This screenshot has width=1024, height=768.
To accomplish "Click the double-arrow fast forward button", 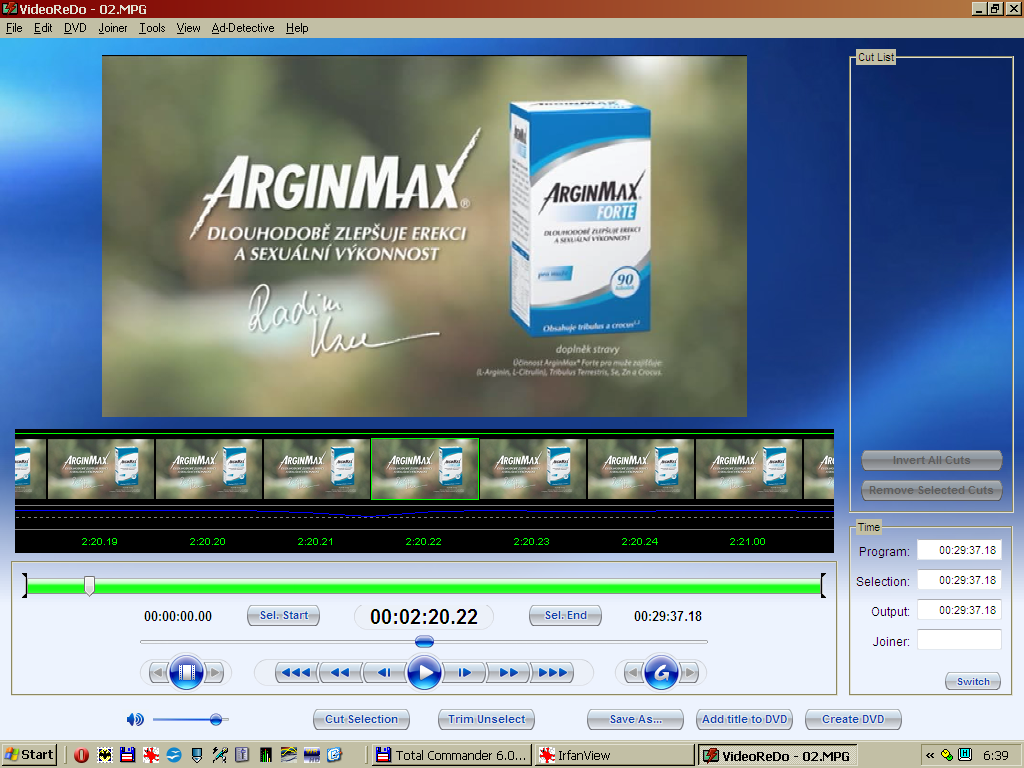I will [508, 672].
